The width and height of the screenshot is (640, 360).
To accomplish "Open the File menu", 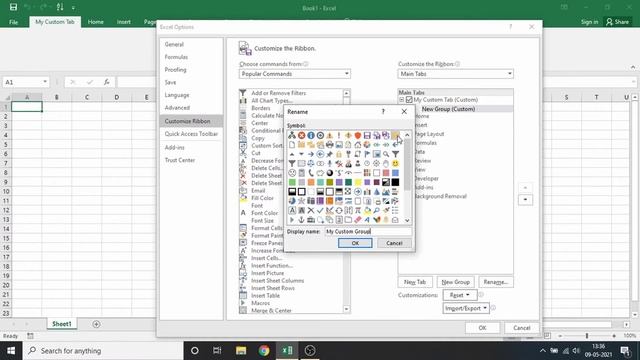I will (x=13, y=22).
